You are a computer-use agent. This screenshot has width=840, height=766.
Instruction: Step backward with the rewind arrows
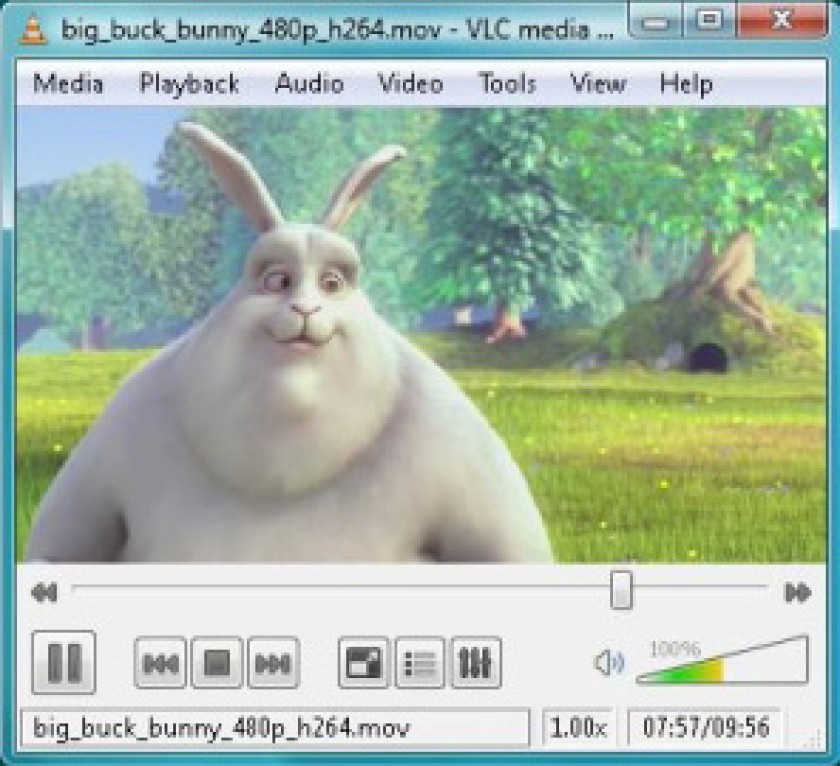click(44, 592)
